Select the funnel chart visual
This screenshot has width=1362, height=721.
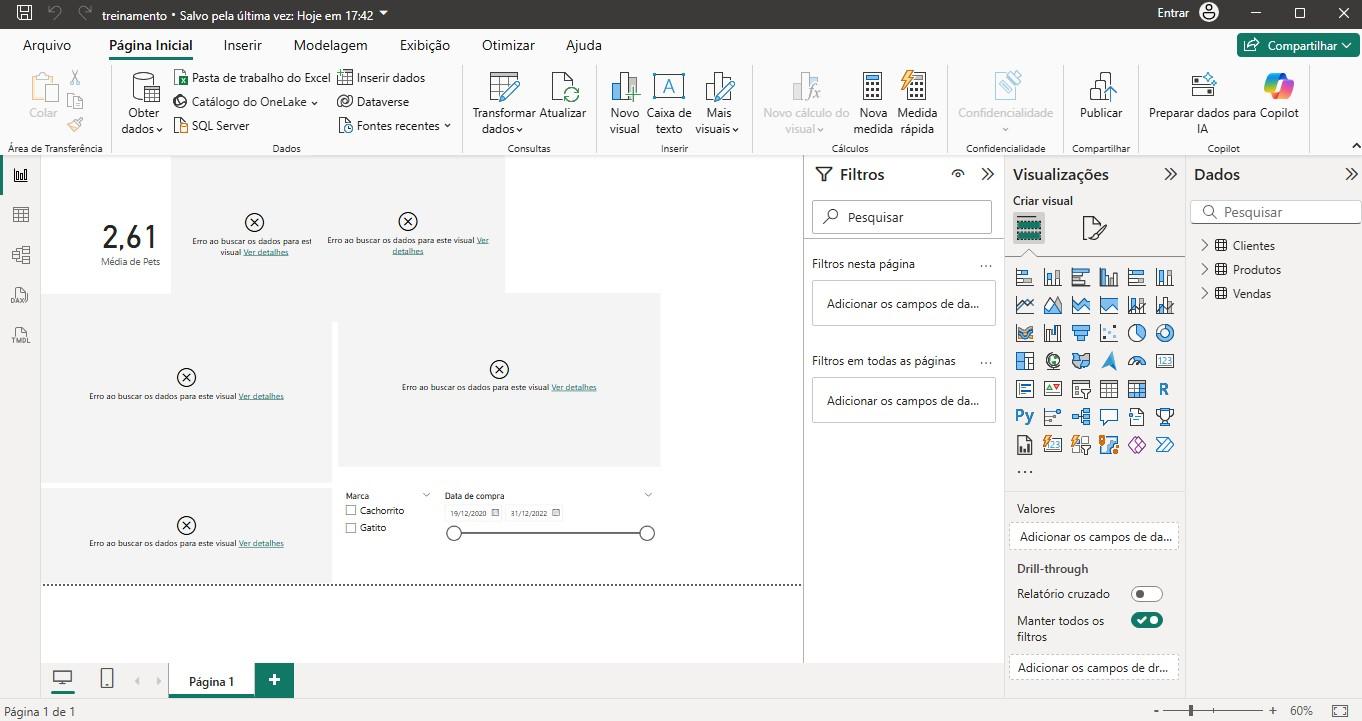pyautogui.click(x=1081, y=333)
